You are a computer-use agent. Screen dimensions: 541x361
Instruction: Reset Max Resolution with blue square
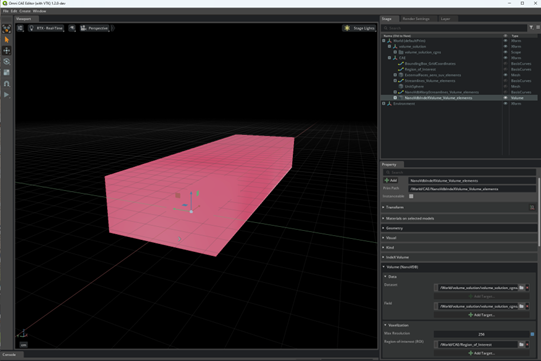[x=532, y=334]
